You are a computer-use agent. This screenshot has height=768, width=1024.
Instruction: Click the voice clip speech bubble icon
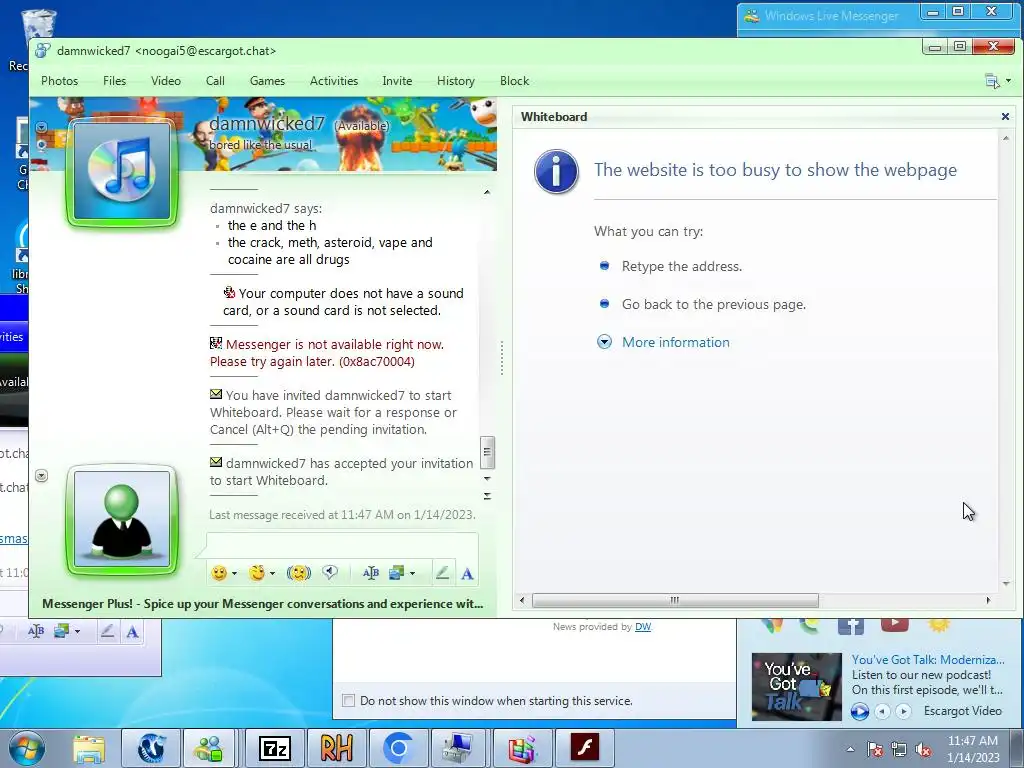click(330, 573)
